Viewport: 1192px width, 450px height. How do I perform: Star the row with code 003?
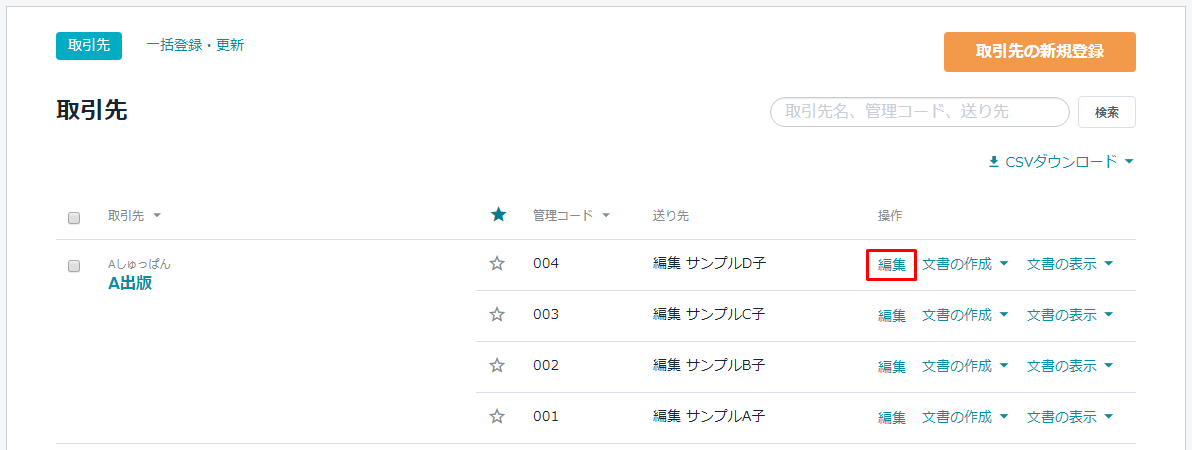pyautogui.click(x=497, y=315)
